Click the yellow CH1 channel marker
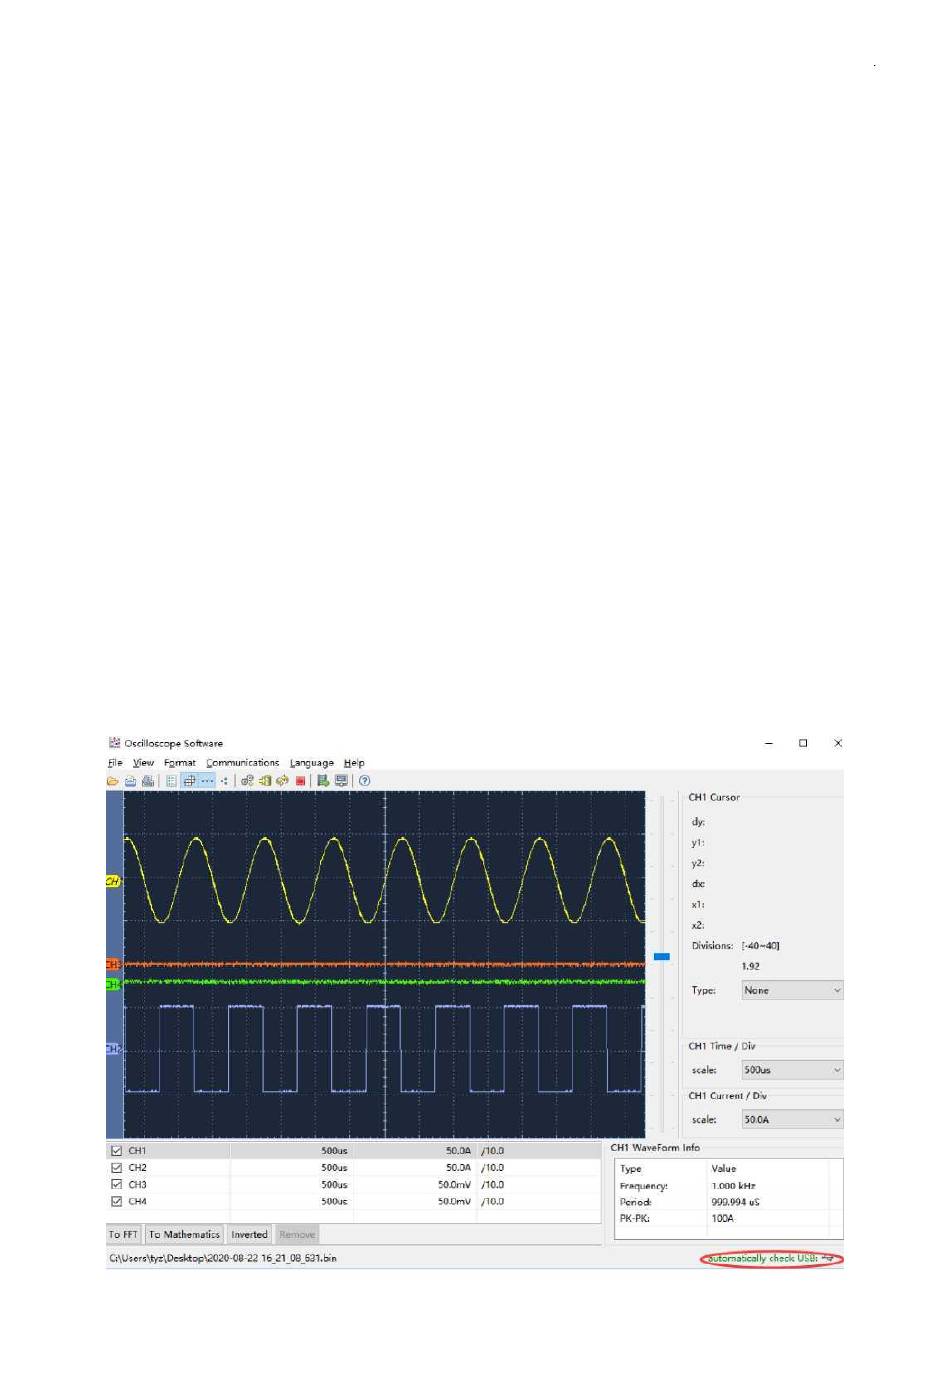The image size is (950, 1375). coord(113,881)
